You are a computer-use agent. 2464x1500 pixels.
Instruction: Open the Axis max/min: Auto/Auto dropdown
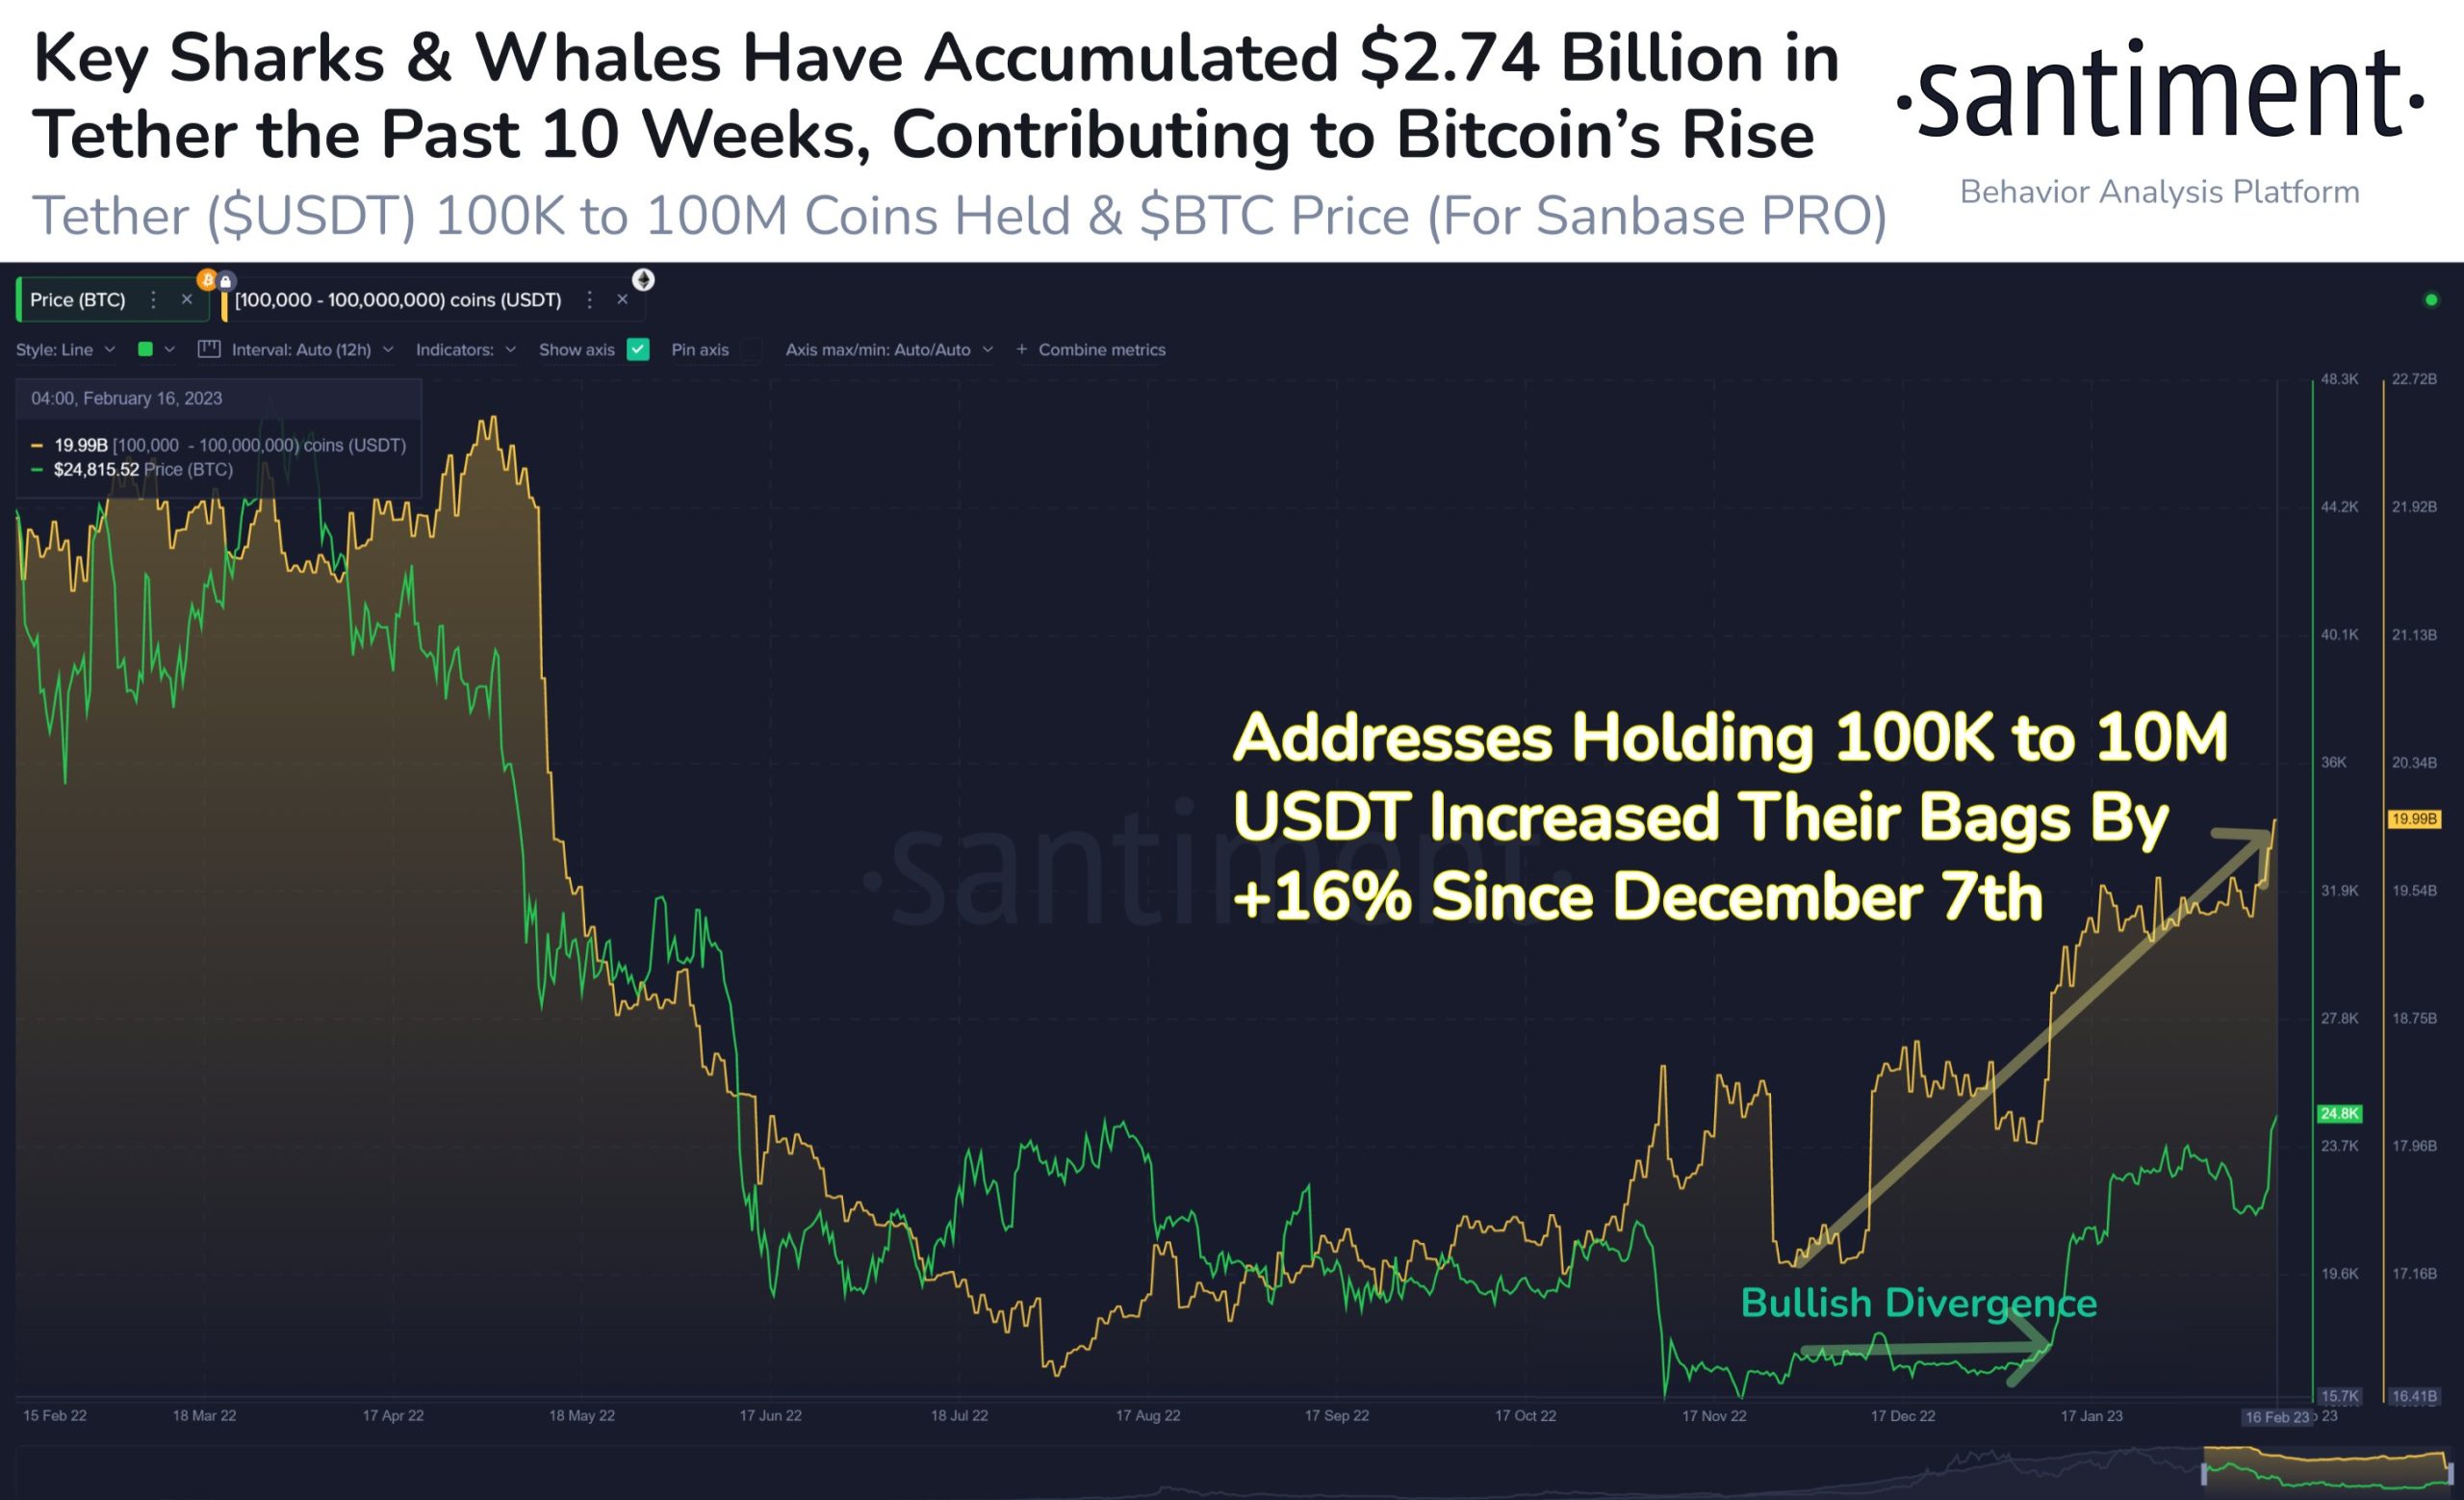(889, 350)
